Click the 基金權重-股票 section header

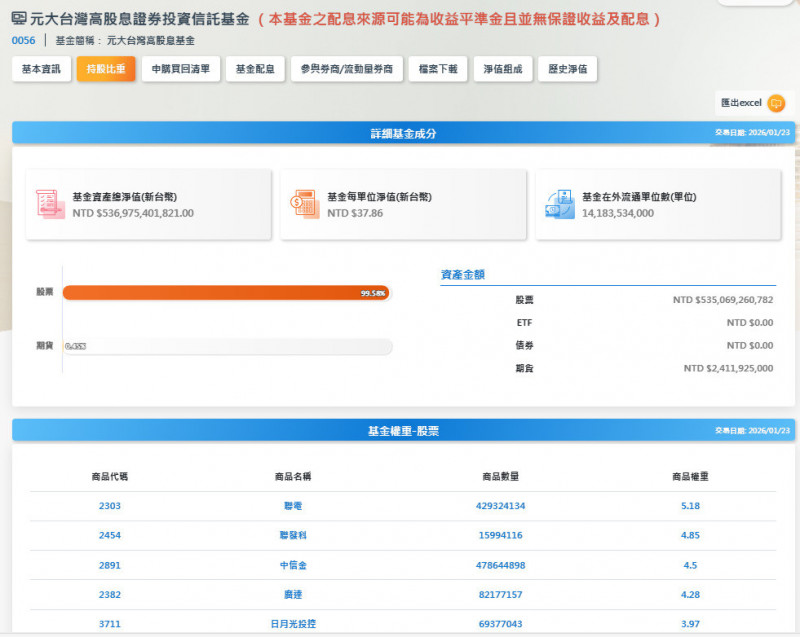[403, 431]
